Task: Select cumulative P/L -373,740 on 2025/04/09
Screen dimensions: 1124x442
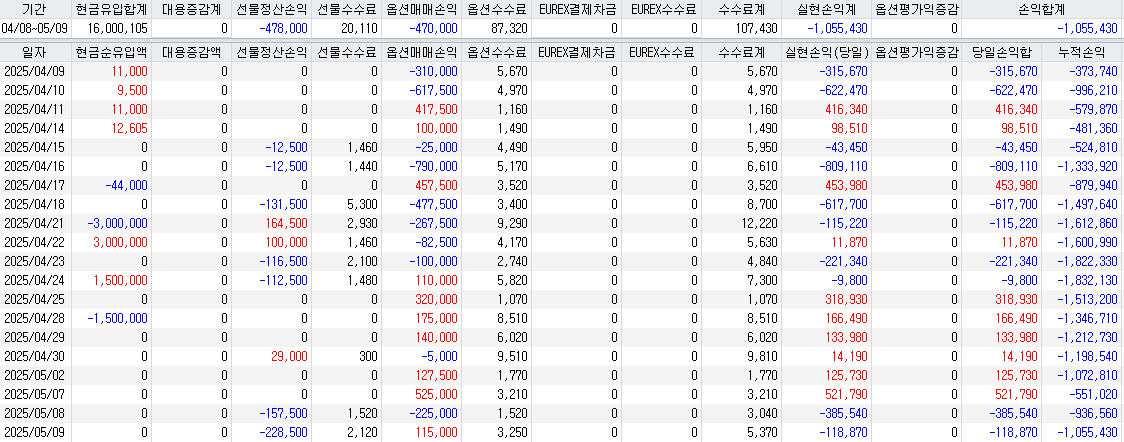Action: [1092, 71]
